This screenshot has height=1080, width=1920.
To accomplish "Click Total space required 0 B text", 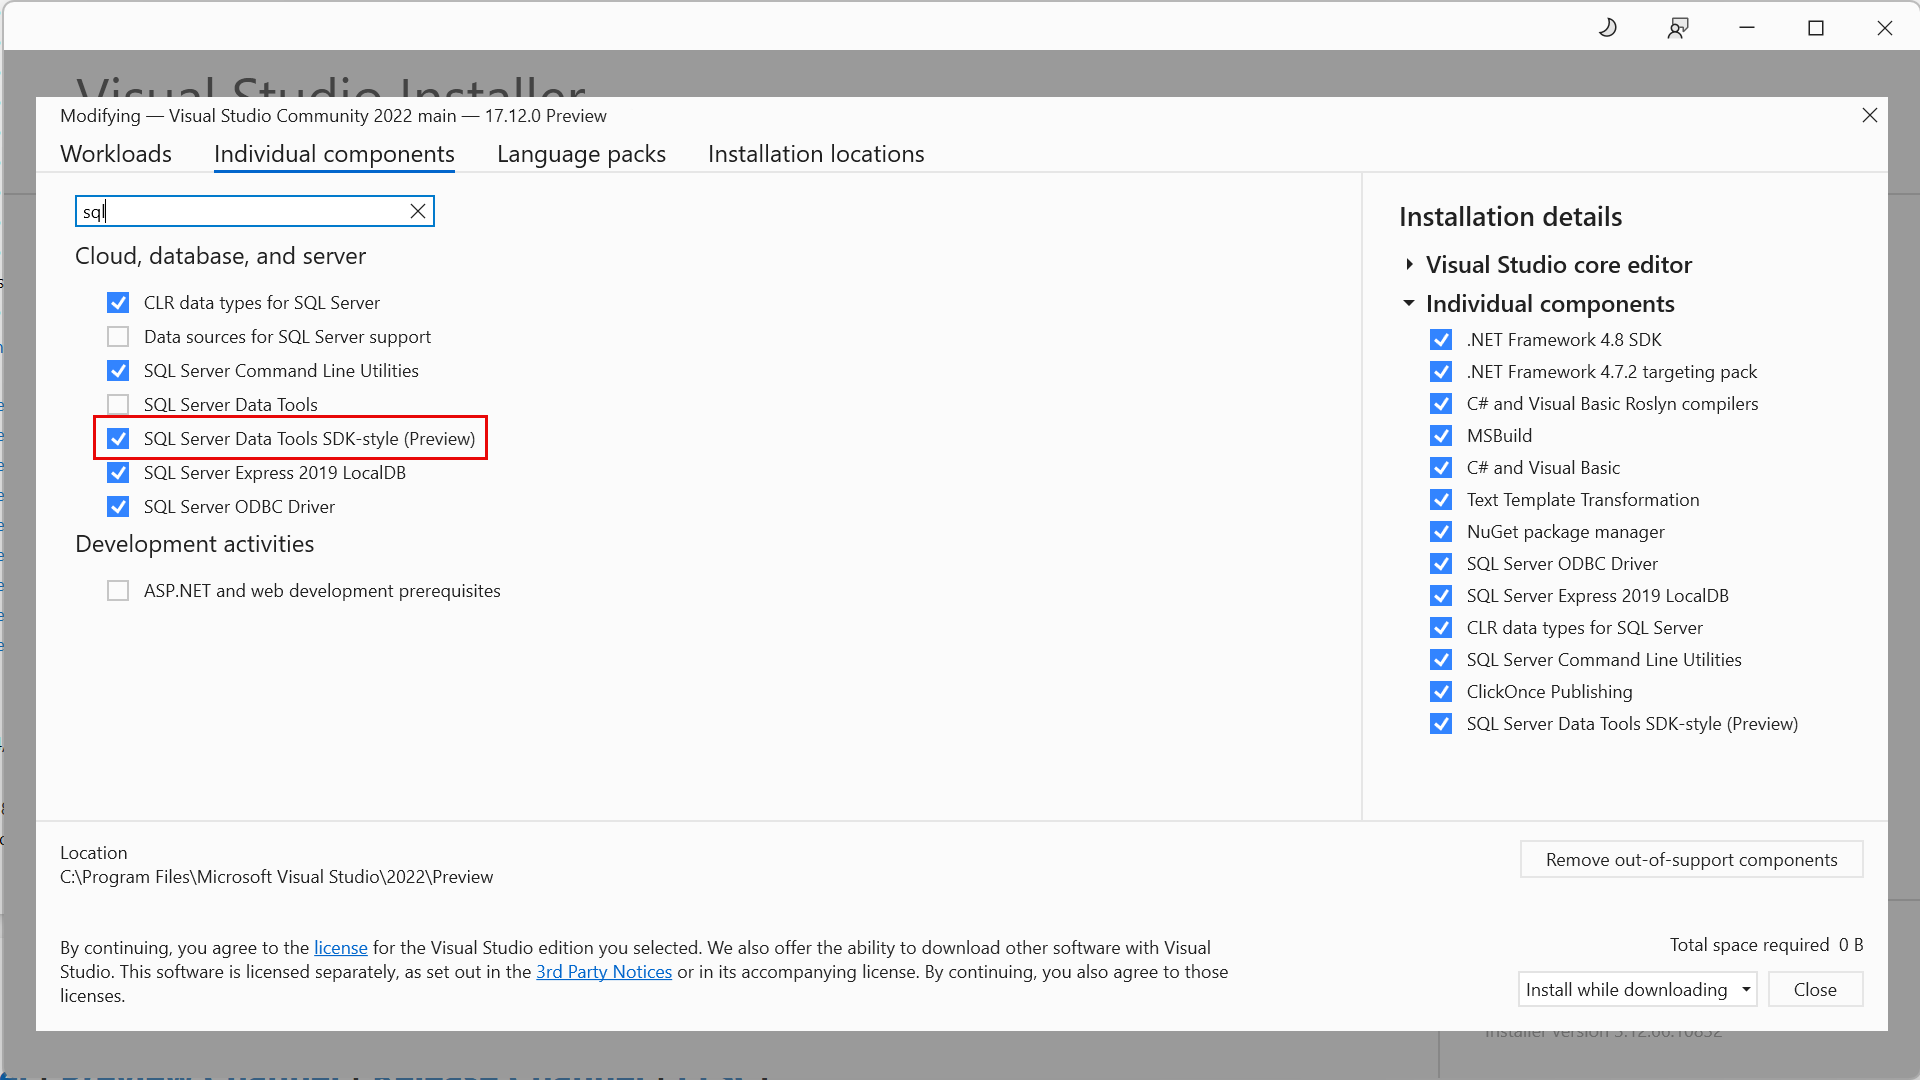I will pyautogui.click(x=1766, y=945).
